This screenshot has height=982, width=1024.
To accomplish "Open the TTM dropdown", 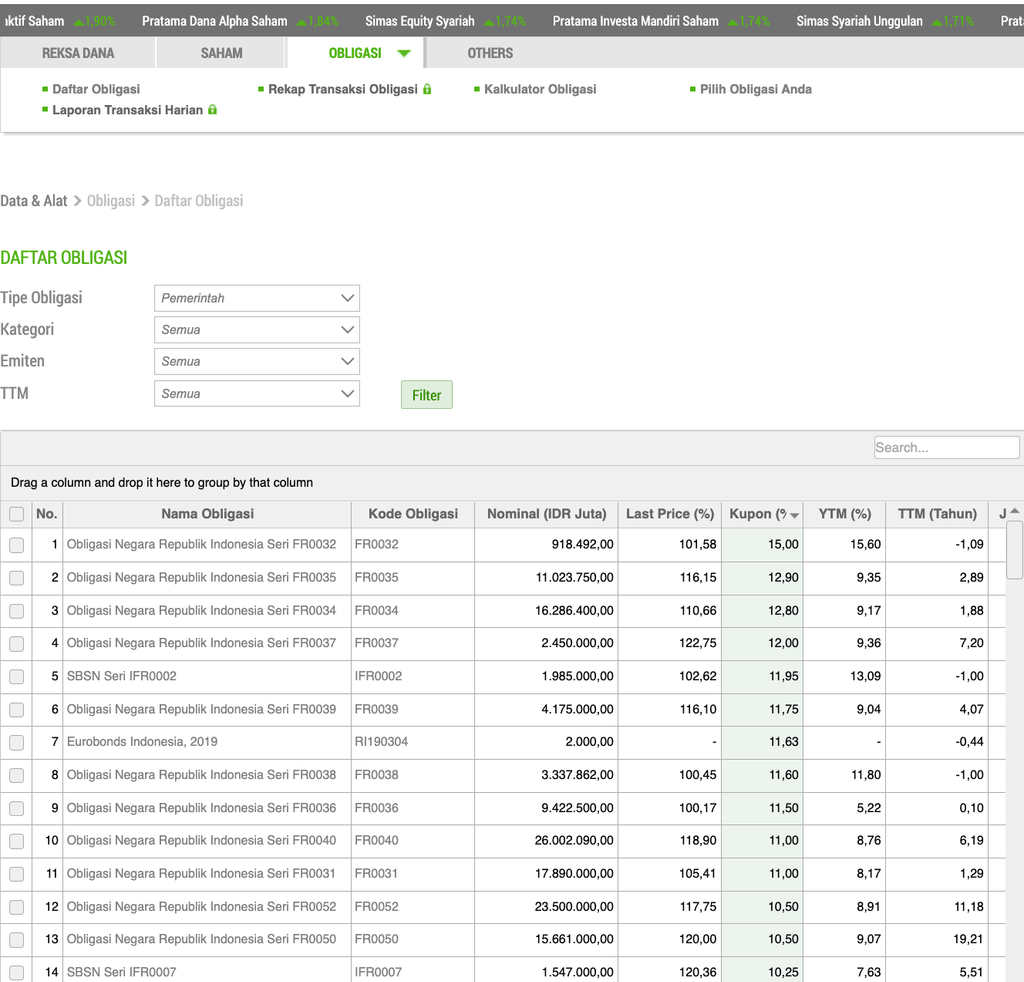I will [257, 394].
